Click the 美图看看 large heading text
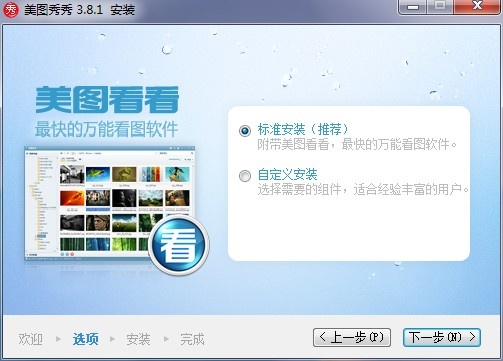The width and height of the screenshot is (503, 361). pos(107,100)
